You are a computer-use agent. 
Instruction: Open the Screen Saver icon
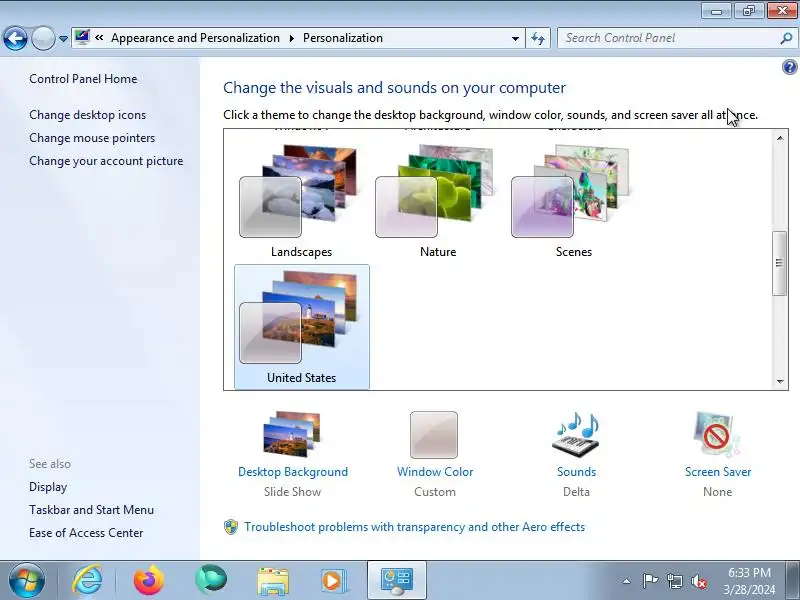(717, 434)
